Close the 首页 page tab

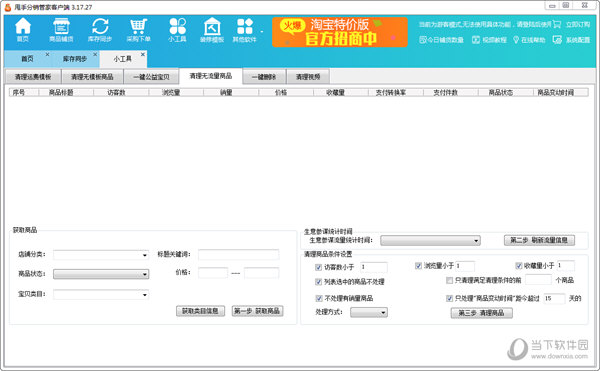[x=47, y=54]
